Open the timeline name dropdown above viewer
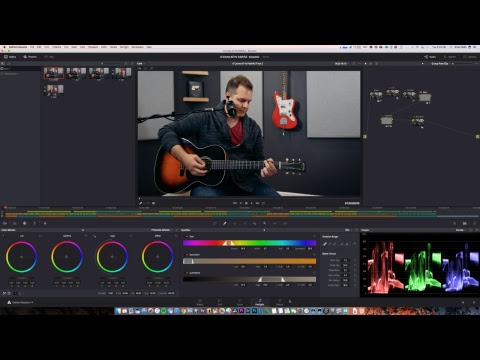The width and height of the screenshot is (480, 360). tap(248, 63)
